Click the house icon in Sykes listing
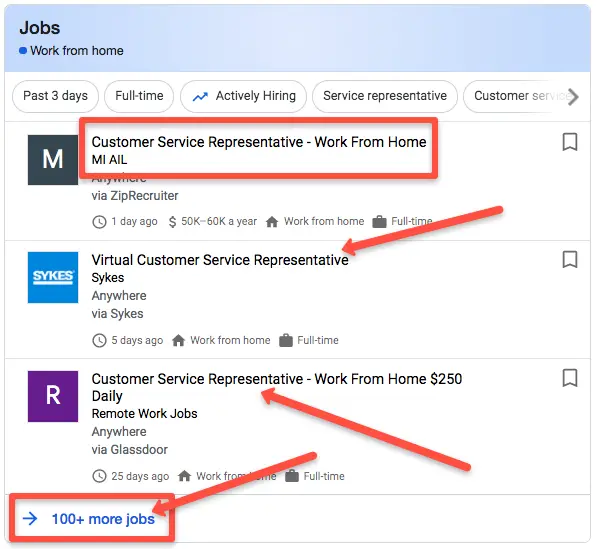Screen dimensions: 597x549 [x=178, y=340]
